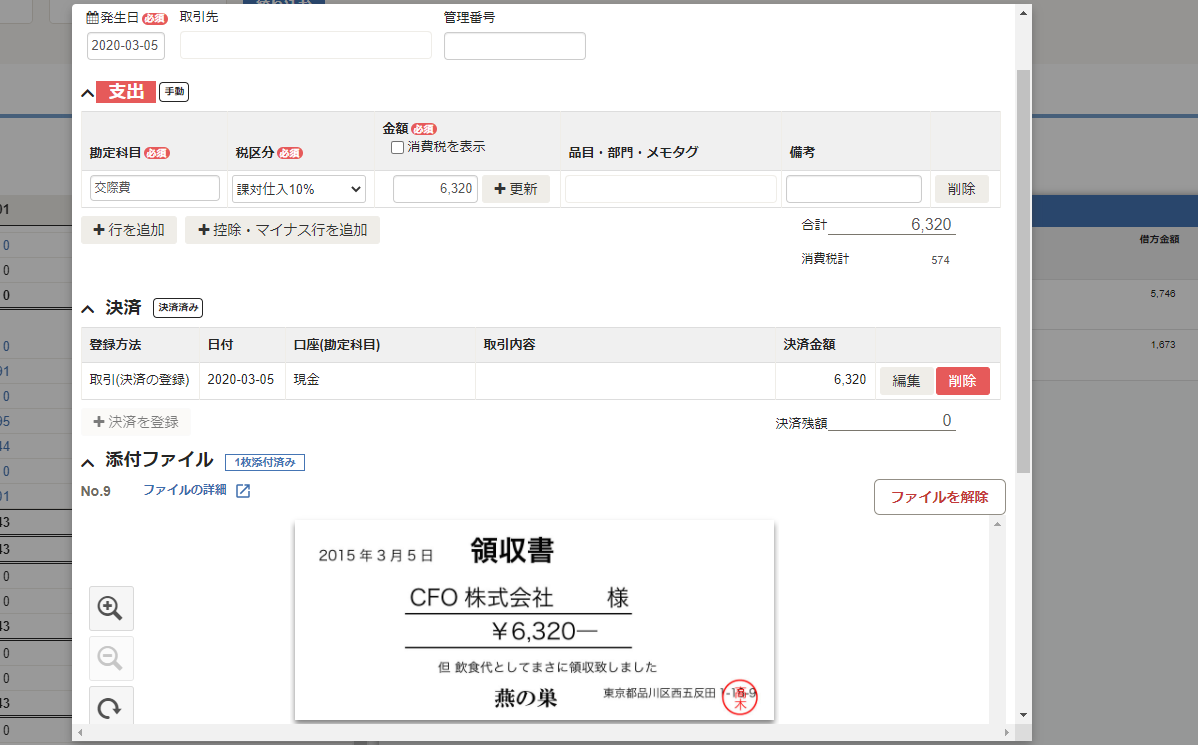The width and height of the screenshot is (1198, 745).
Task: Collapse the 添付ファイル section
Action: point(88,461)
